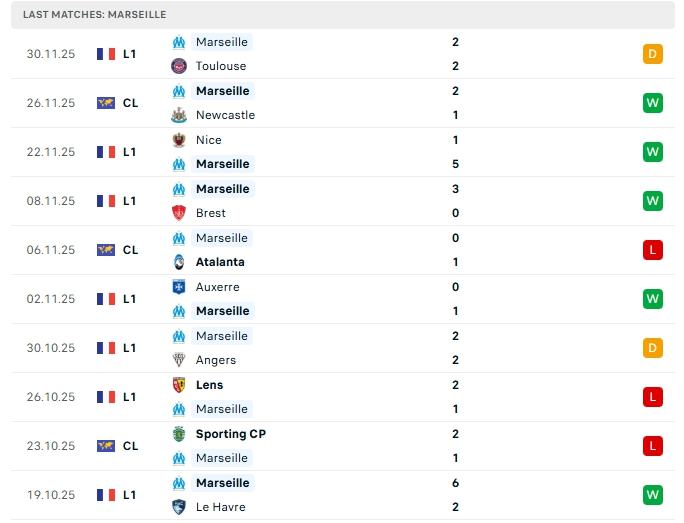The image size is (684, 523).
Task: Select the 22.11.25 Nice vs Marseille score
Action: coord(455,152)
